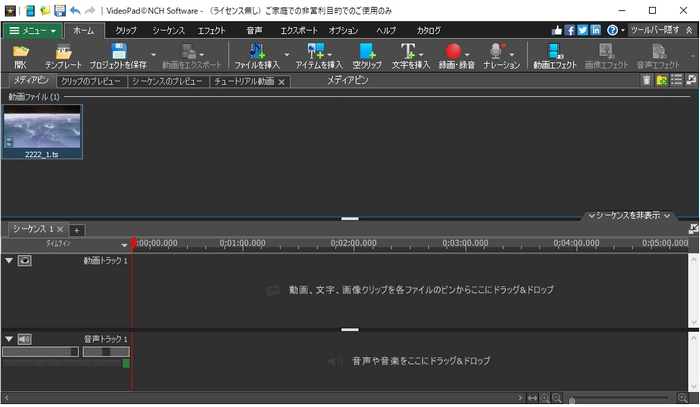Collapse the 動画トラック 1 triangle
700x407 pixels.
pos(9,260)
